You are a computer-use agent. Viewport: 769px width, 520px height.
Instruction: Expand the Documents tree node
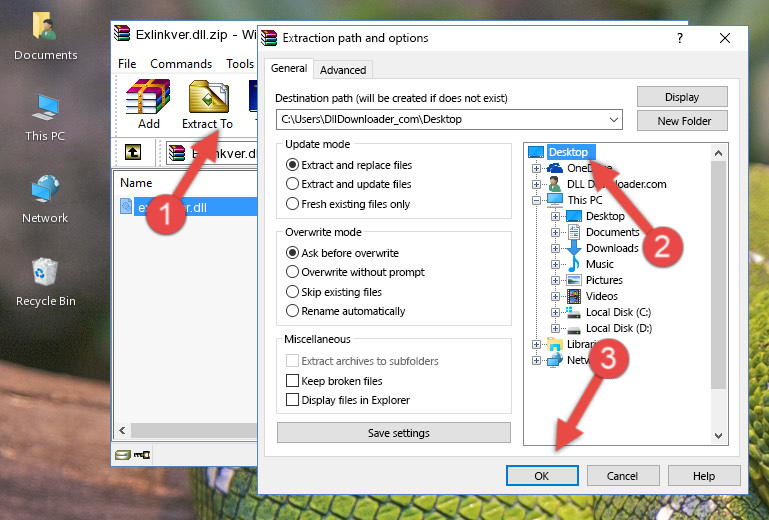click(x=555, y=233)
